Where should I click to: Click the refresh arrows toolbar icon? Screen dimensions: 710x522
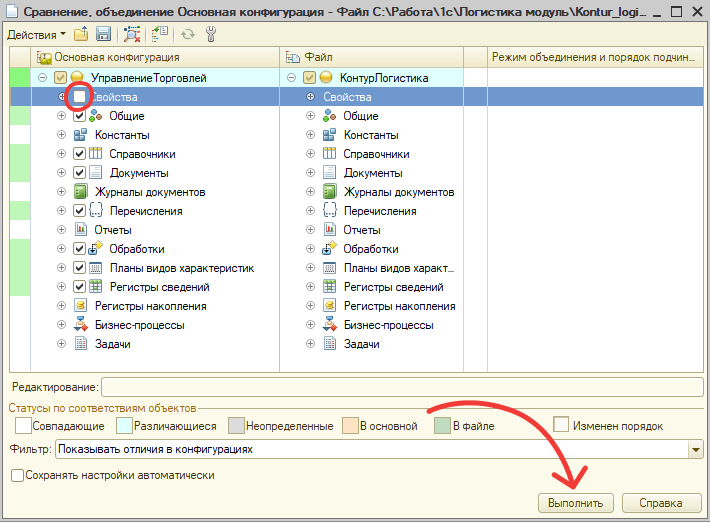[188, 34]
